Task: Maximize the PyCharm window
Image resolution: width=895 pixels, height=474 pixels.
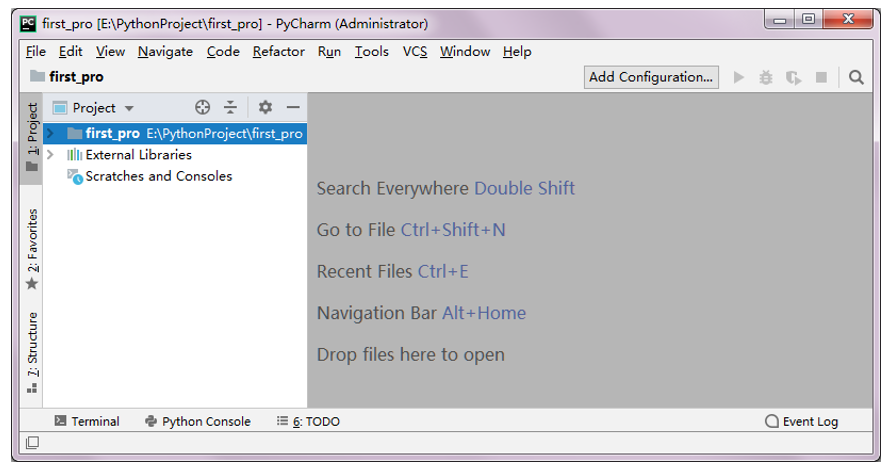Action: tap(808, 19)
